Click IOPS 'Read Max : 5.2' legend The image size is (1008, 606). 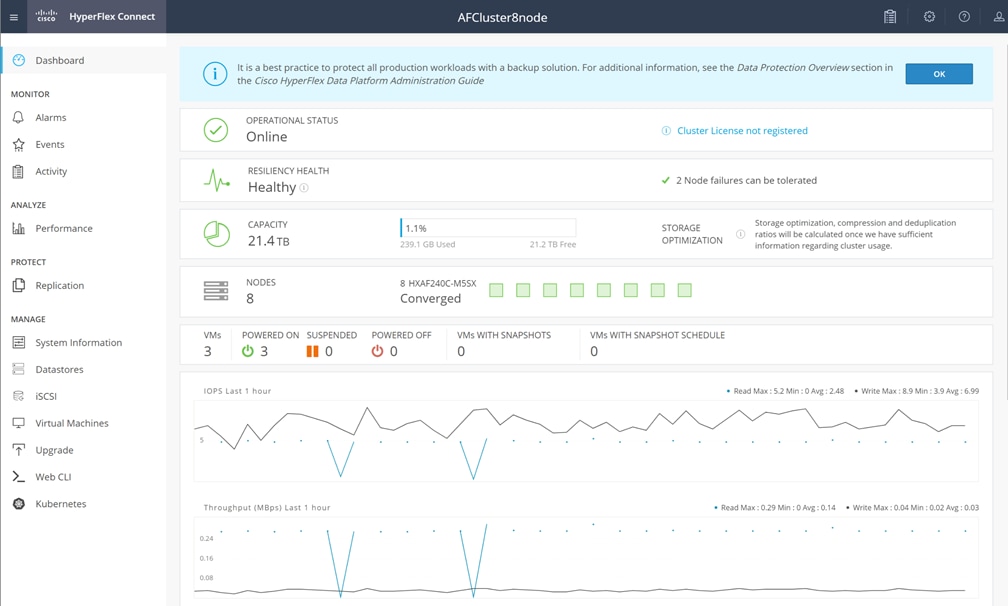click(x=785, y=391)
